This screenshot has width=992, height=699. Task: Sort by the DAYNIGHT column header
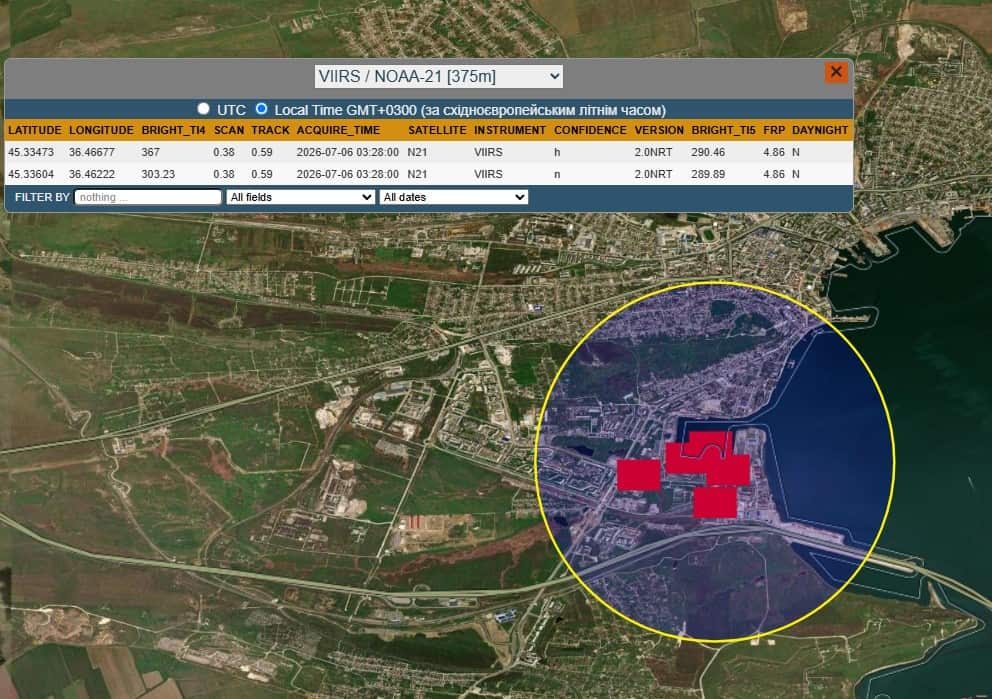pyautogui.click(x=820, y=130)
